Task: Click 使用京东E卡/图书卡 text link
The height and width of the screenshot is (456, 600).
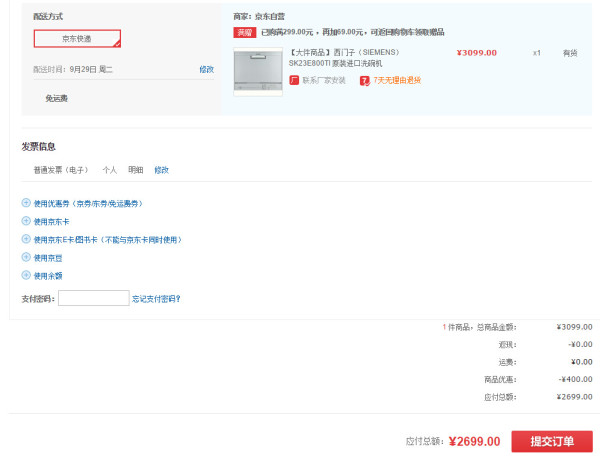Action: [x=108, y=240]
